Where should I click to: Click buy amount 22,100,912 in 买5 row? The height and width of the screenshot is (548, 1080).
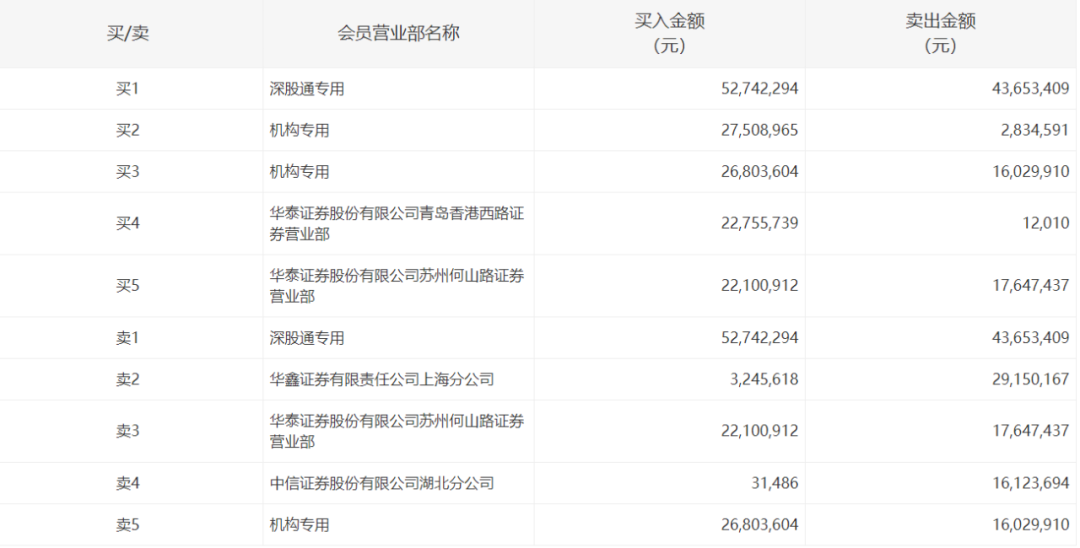point(760,286)
